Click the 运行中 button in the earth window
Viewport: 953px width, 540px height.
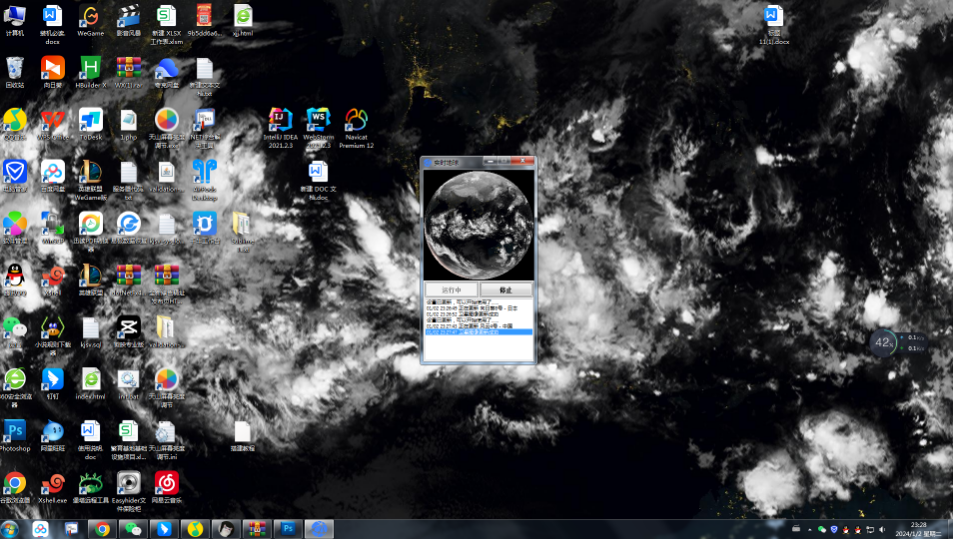451,289
